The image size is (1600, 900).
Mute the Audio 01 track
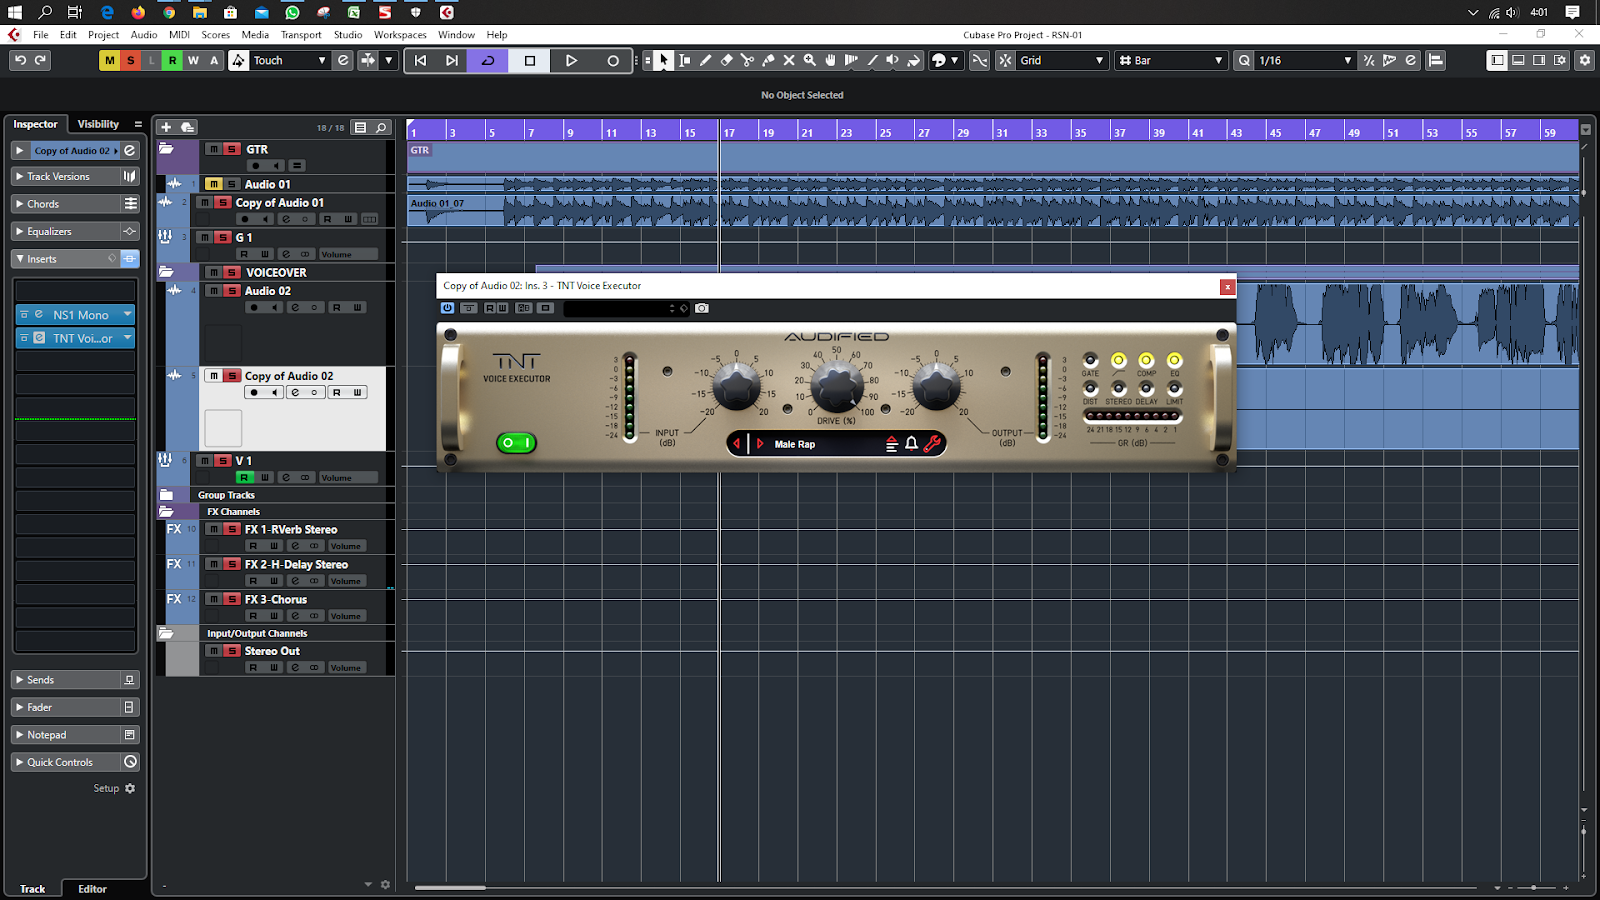(213, 184)
